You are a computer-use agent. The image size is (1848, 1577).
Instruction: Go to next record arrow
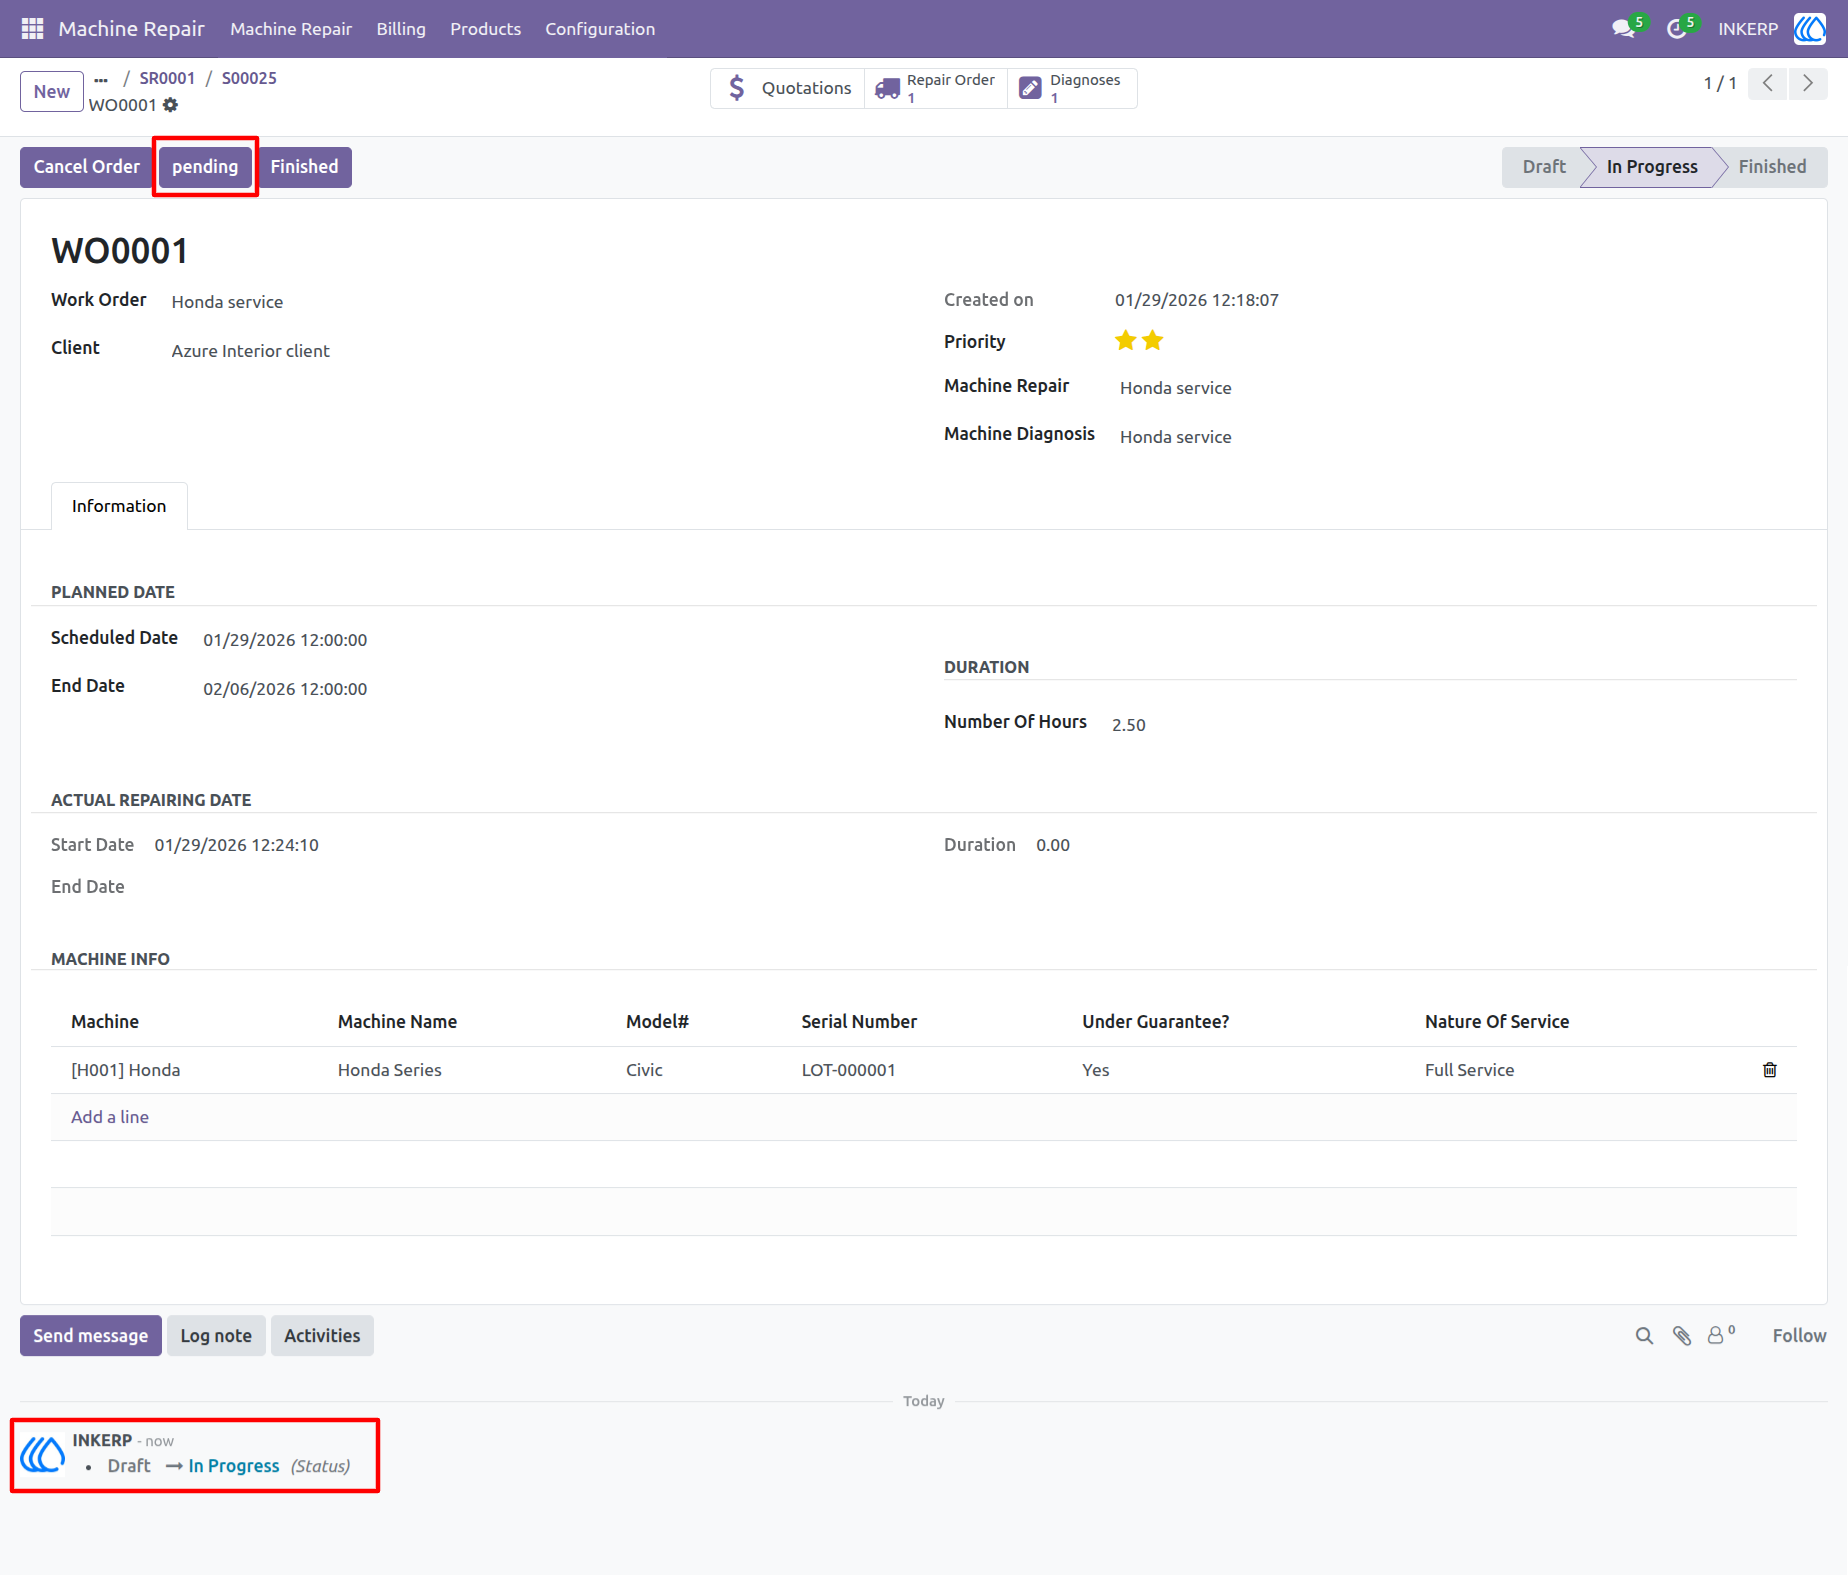tap(1808, 83)
